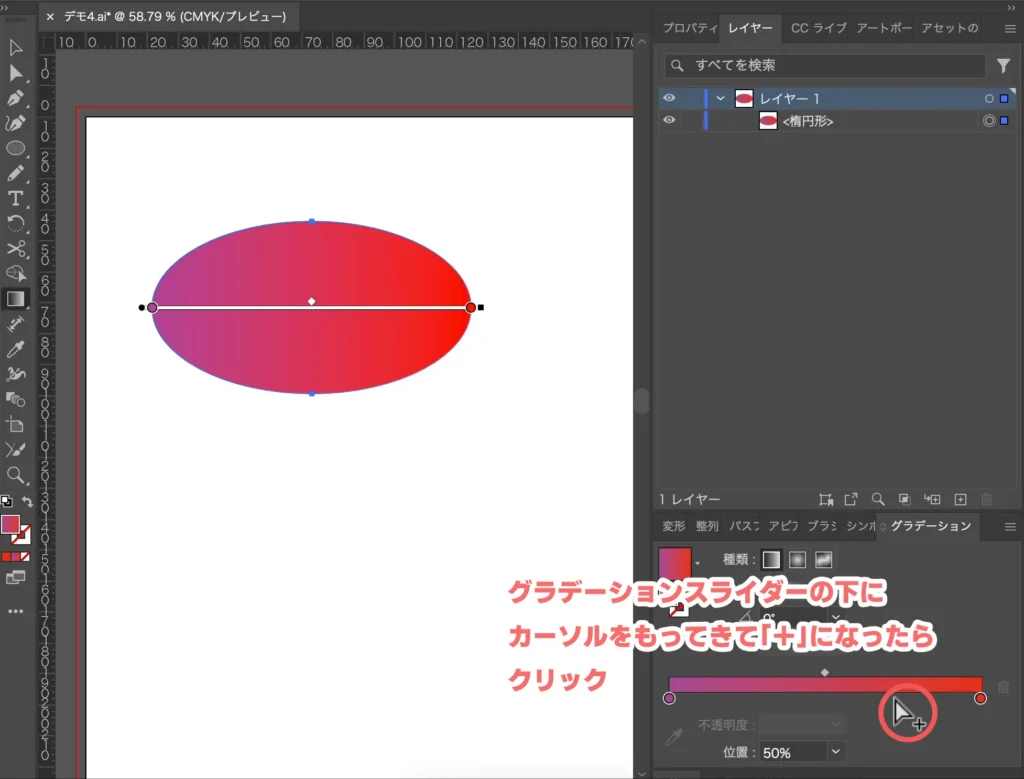Click the reverse gradient icon
Viewport: 1024px width, 779px height.
[676, 611]
